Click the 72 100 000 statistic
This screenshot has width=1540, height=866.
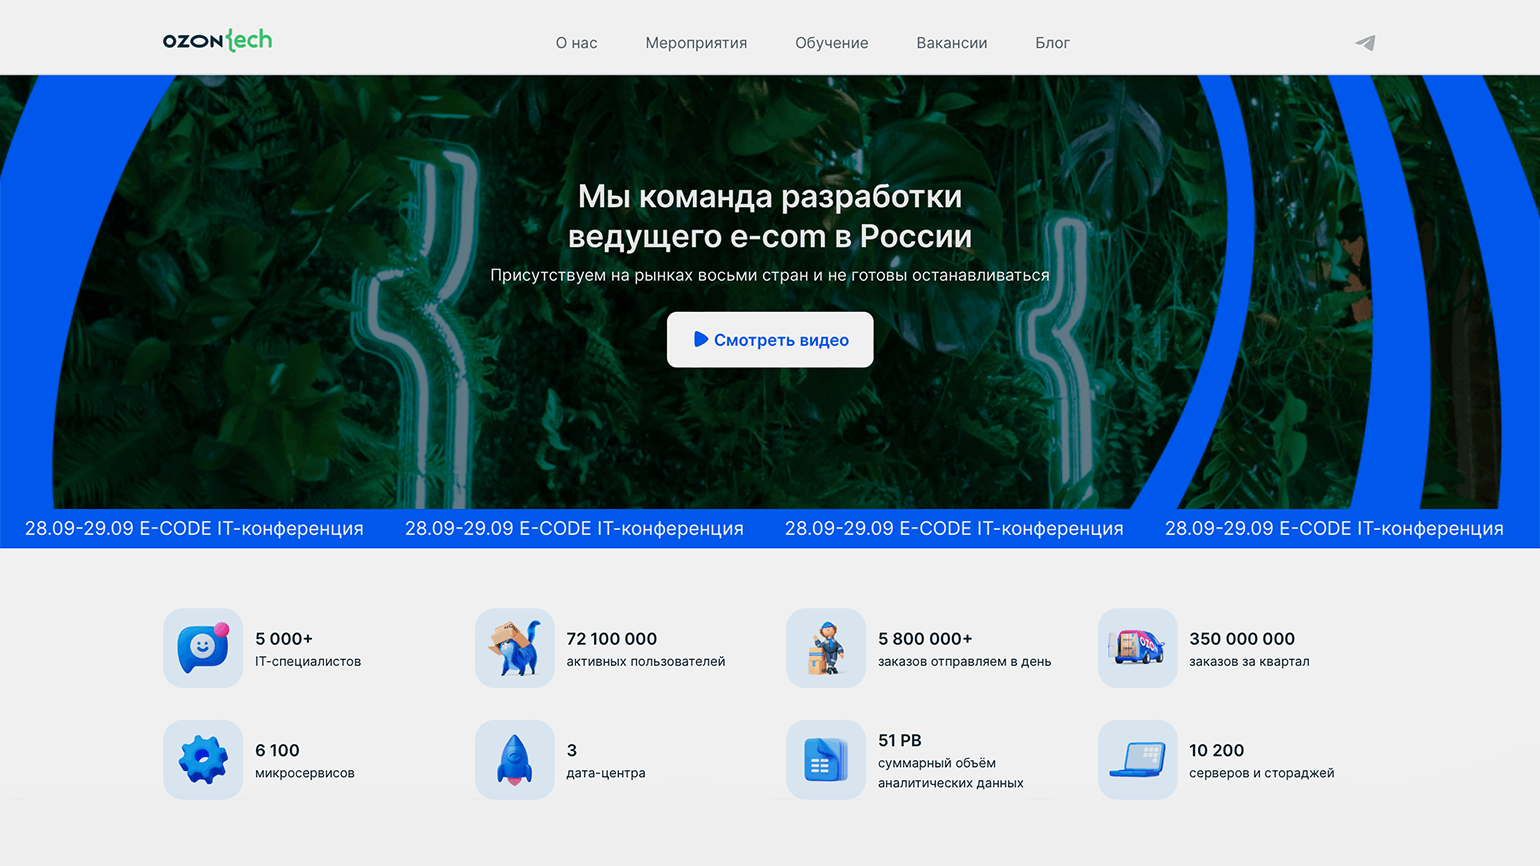[612, 639]
